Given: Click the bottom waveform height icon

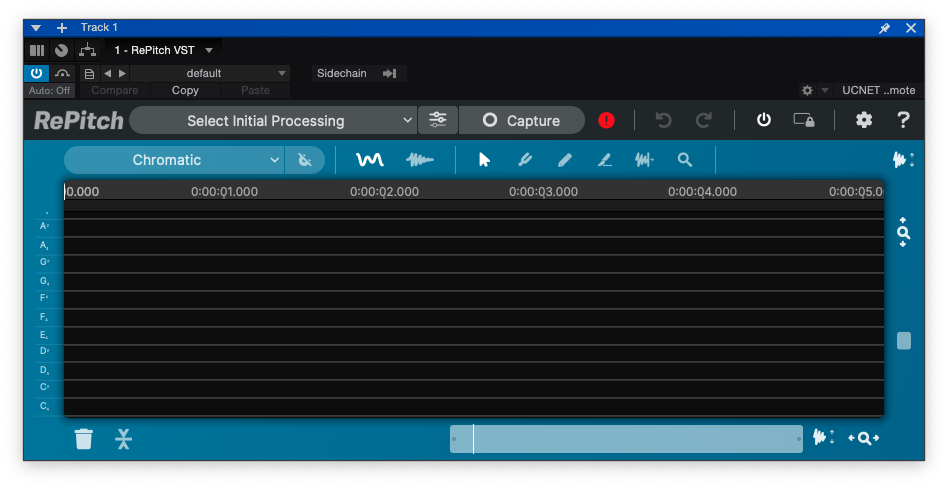Looking at the screenshot, I should 823,437.
